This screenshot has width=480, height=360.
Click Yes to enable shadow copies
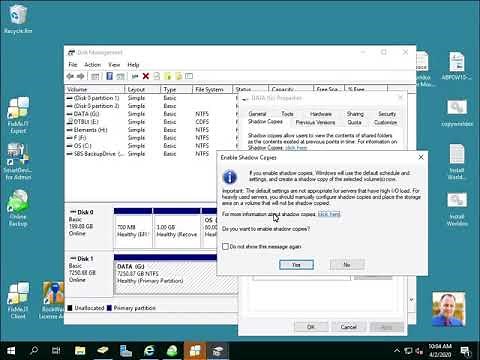pyautogui.click(x=296, y=265)
